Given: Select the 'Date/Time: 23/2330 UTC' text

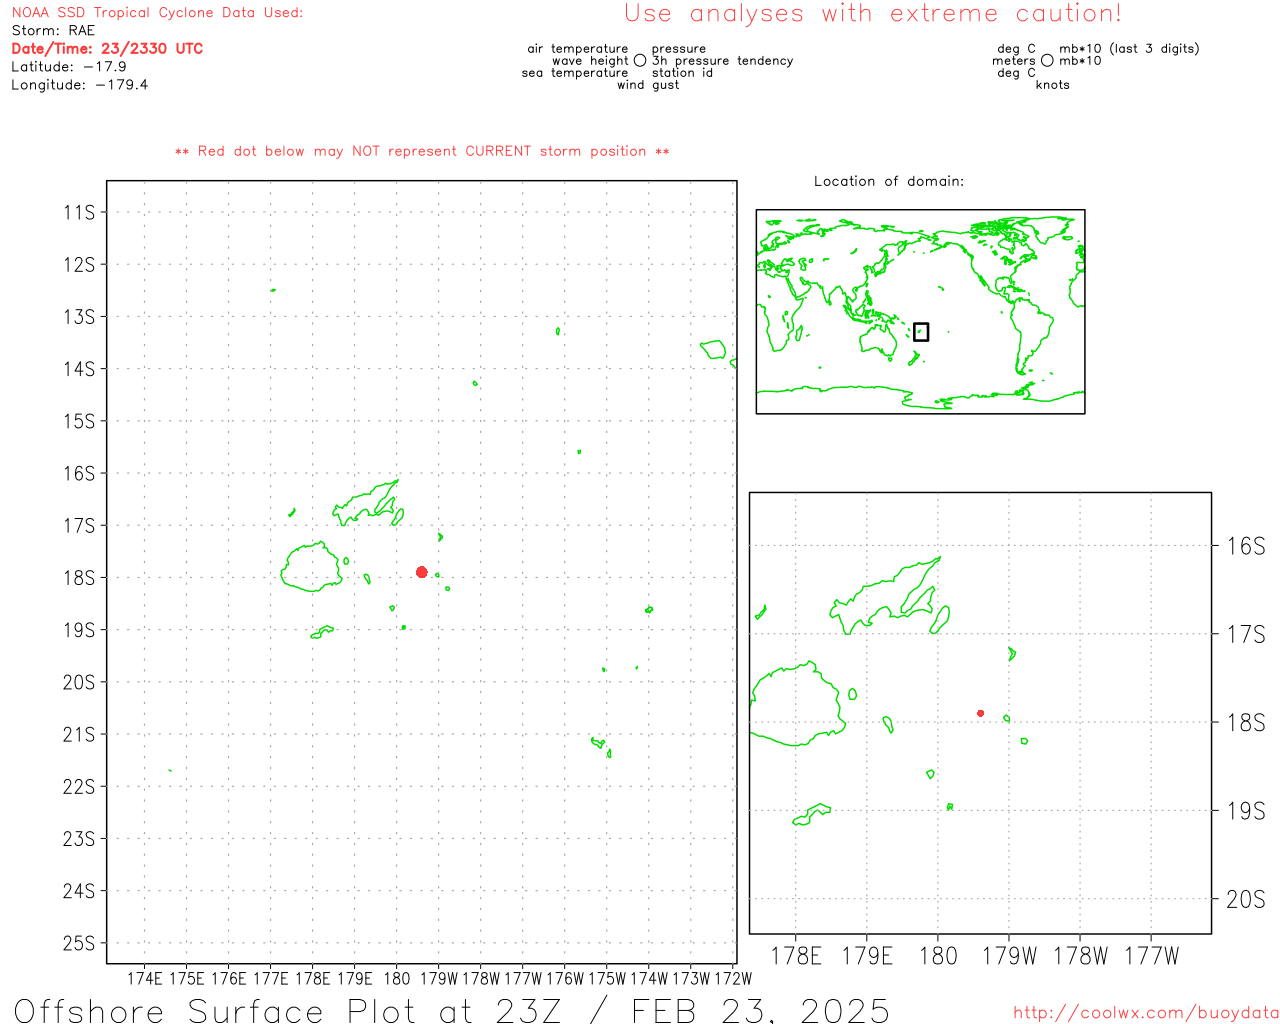Looking at the screenshot, I should pos(107,48).
